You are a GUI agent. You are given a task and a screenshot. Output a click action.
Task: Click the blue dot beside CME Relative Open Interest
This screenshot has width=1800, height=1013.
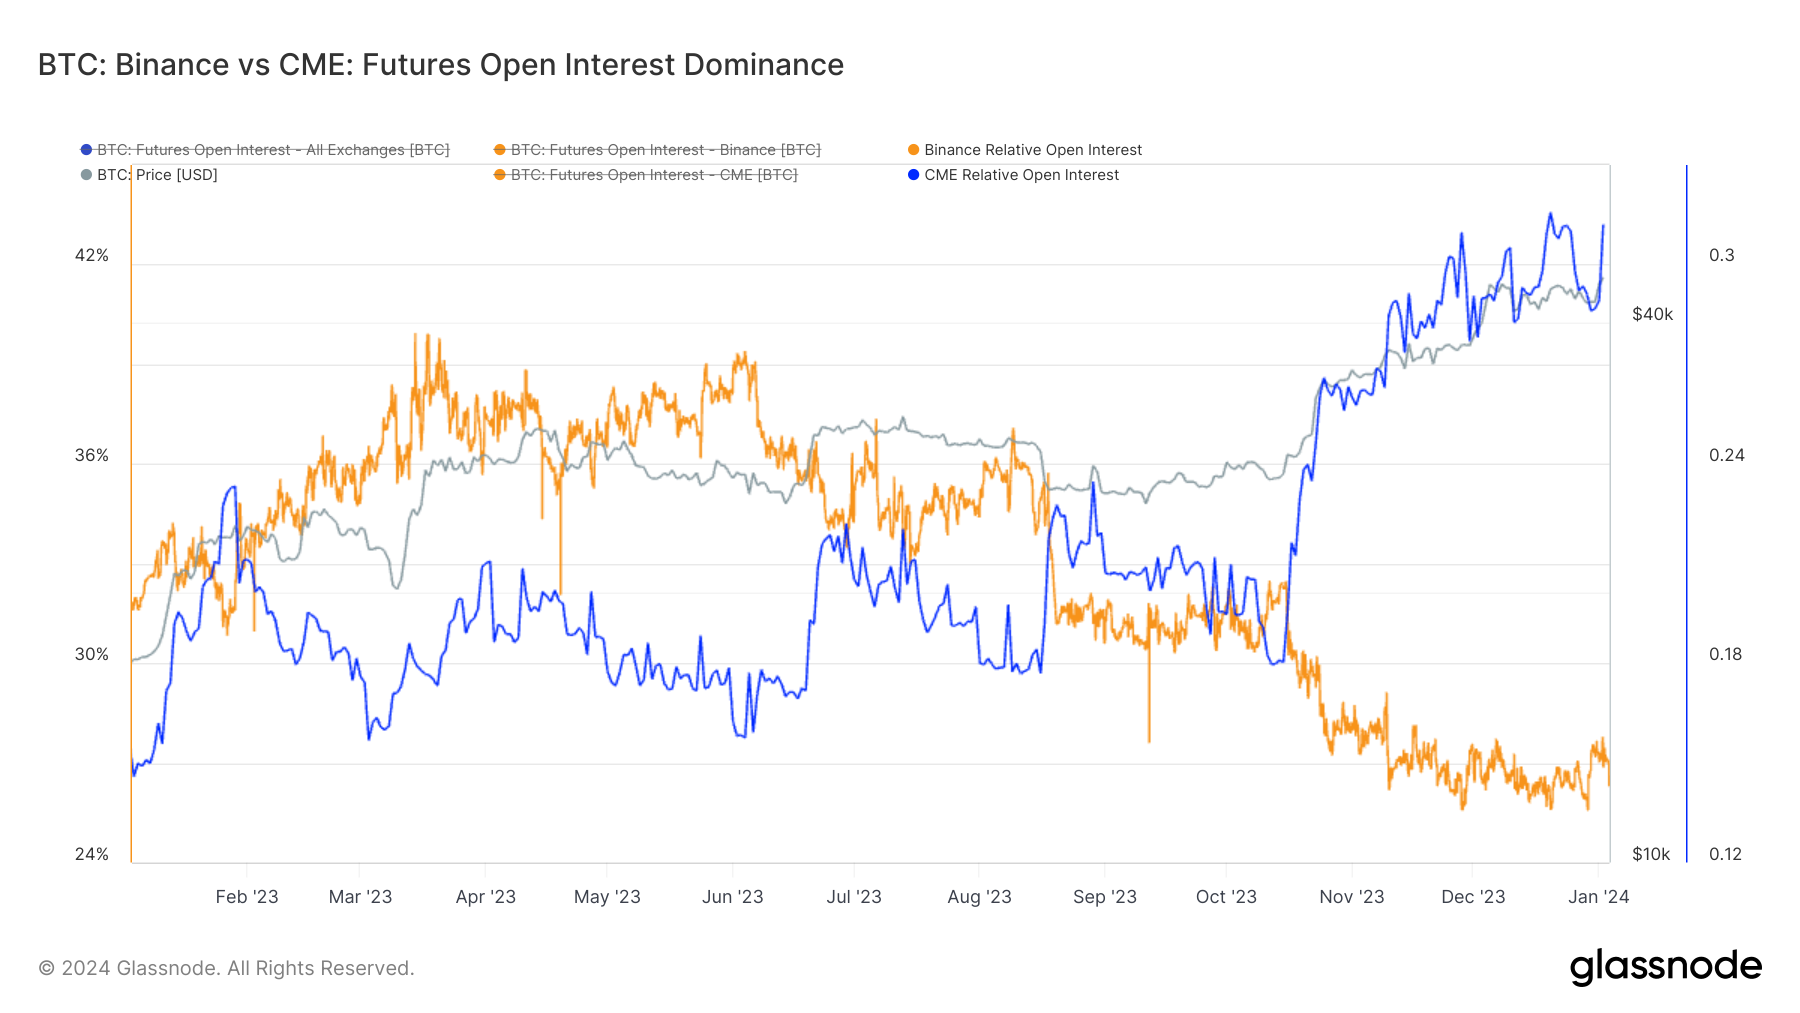pyautogui.click(x=913, y=175)
